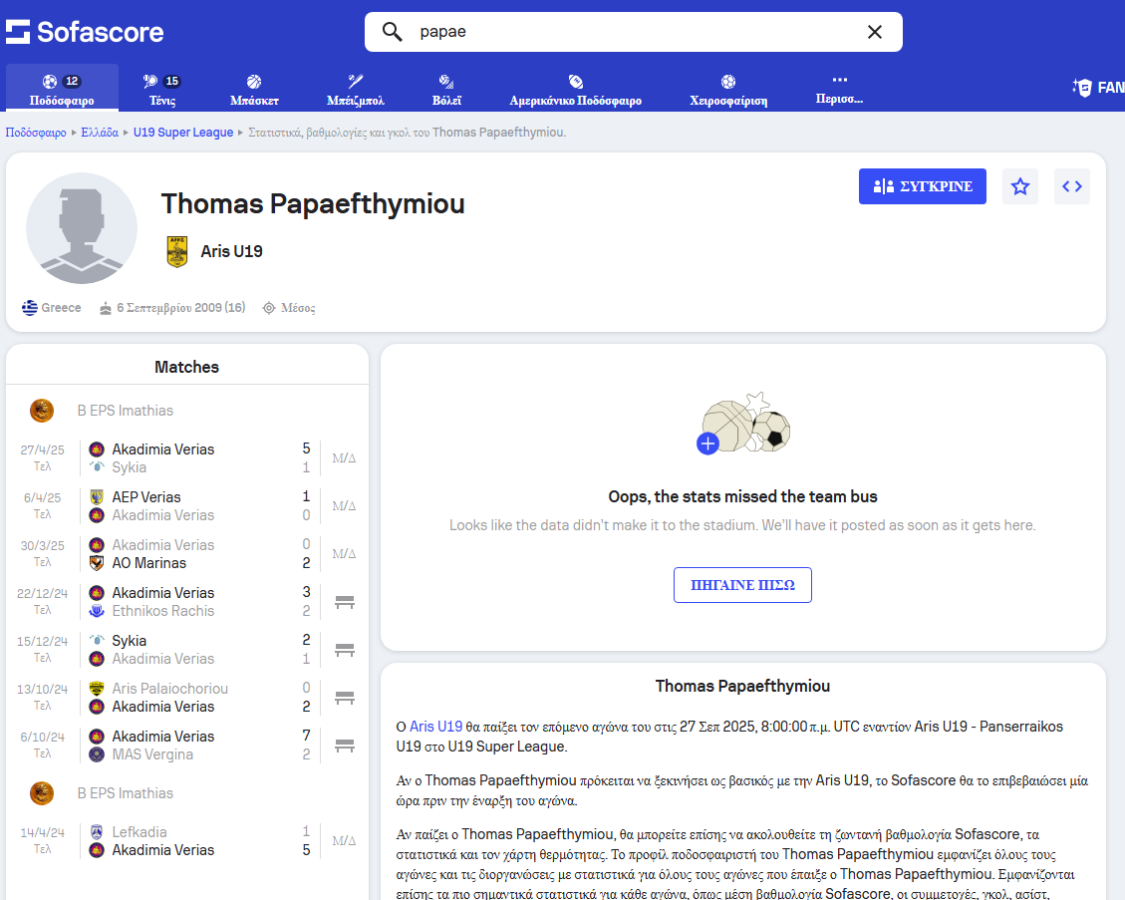Click the Ethnikos Rachis crest icon
Viewport: 1125px width, 900px height.
click(x=97, y=611)
